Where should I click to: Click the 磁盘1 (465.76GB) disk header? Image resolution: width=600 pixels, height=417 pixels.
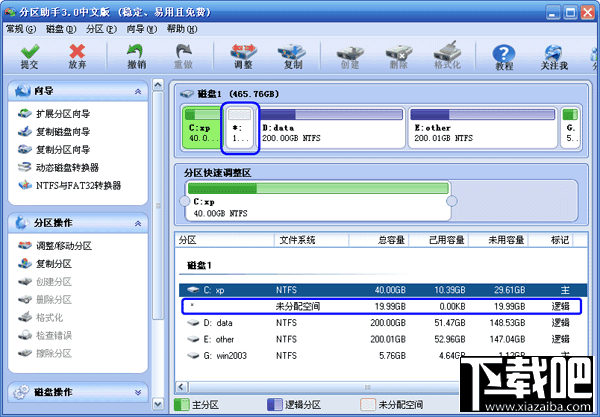pos(230,94)
